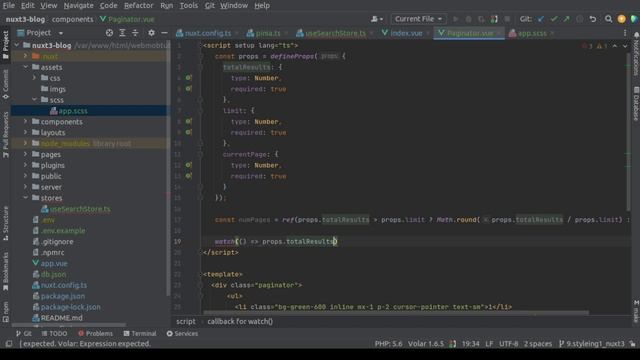Image resolution: width=640 pixels, height=360 pixels.
Task: Collapse the assets folder
Action: pos(26,67)
